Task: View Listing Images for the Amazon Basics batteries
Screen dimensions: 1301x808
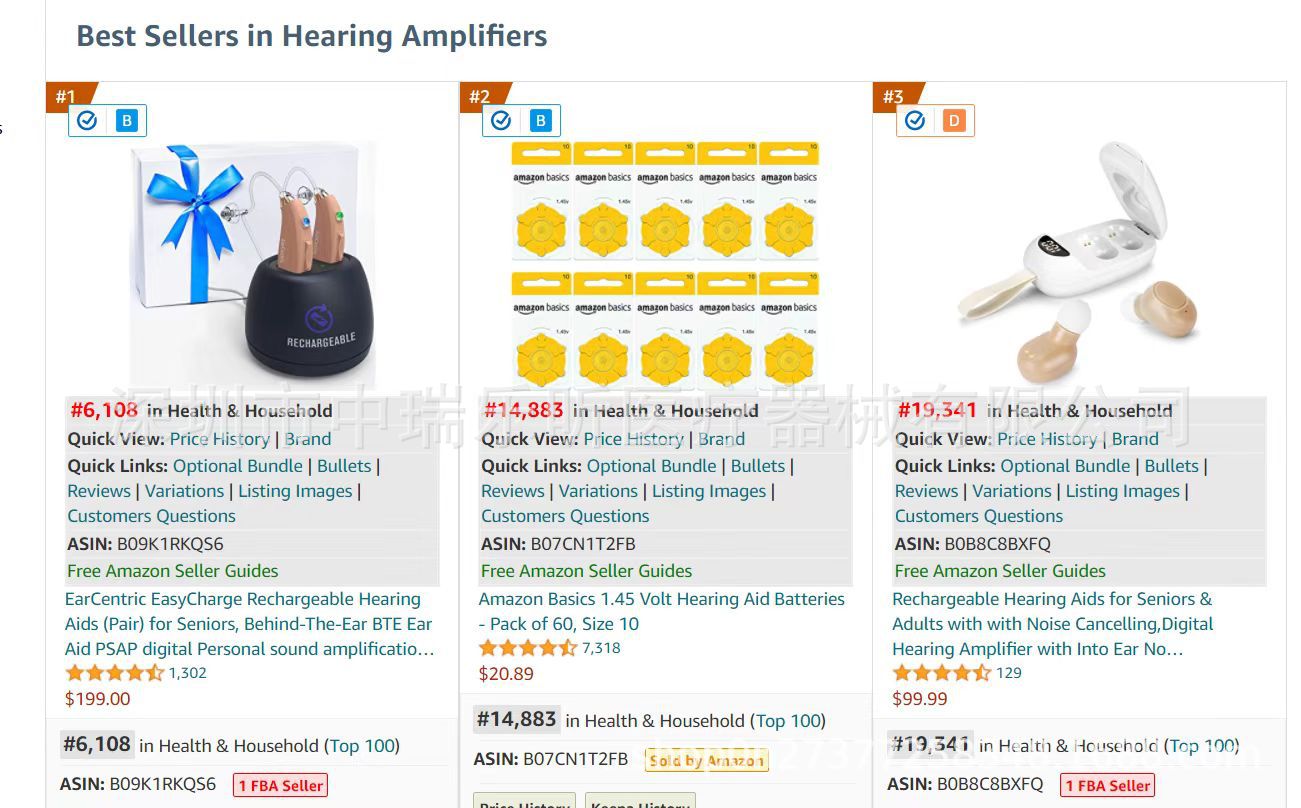Action: tap(709, 491)
